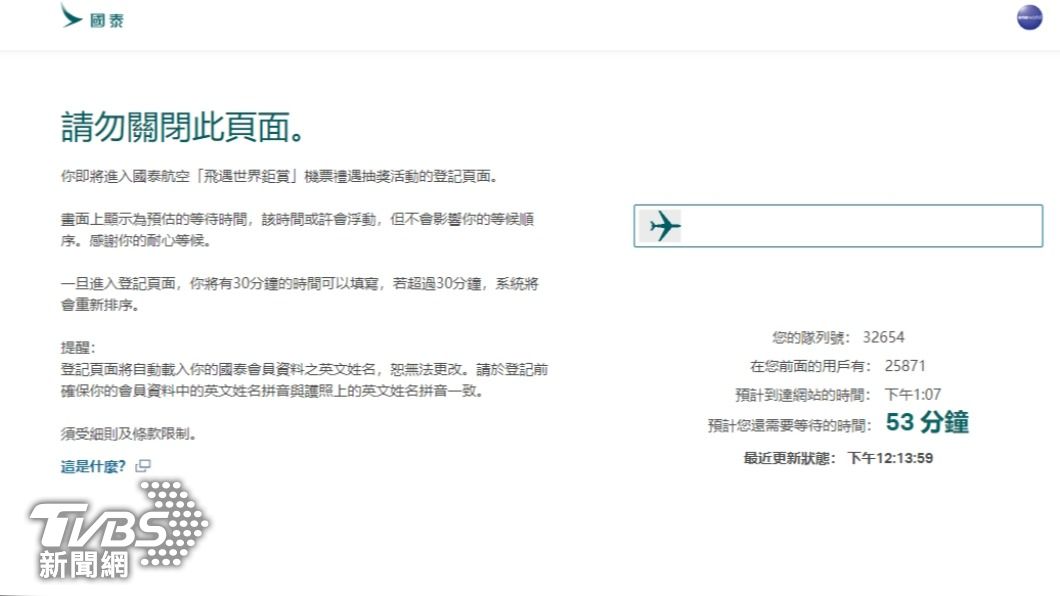
Task: Click the last update time 下午12:13:59
Action: click(890, 459)
